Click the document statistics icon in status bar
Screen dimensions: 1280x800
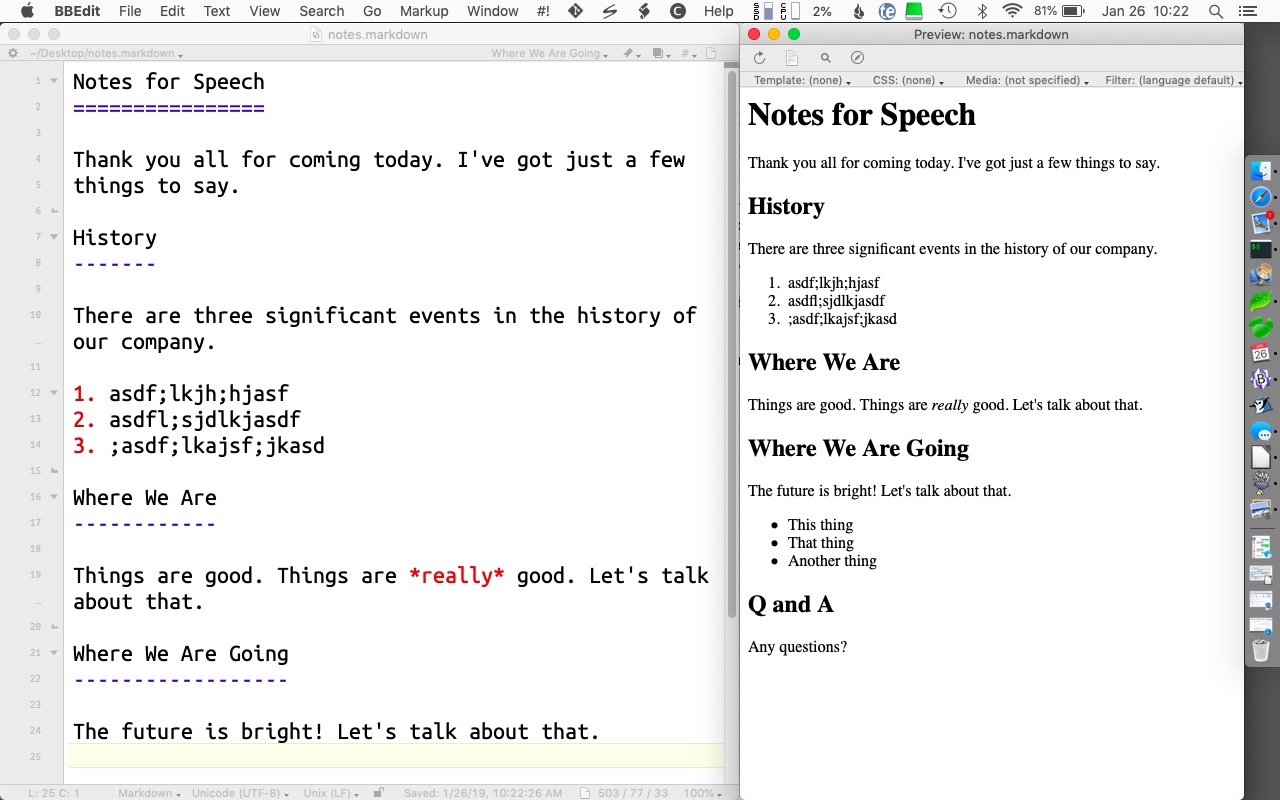[585, 793]
